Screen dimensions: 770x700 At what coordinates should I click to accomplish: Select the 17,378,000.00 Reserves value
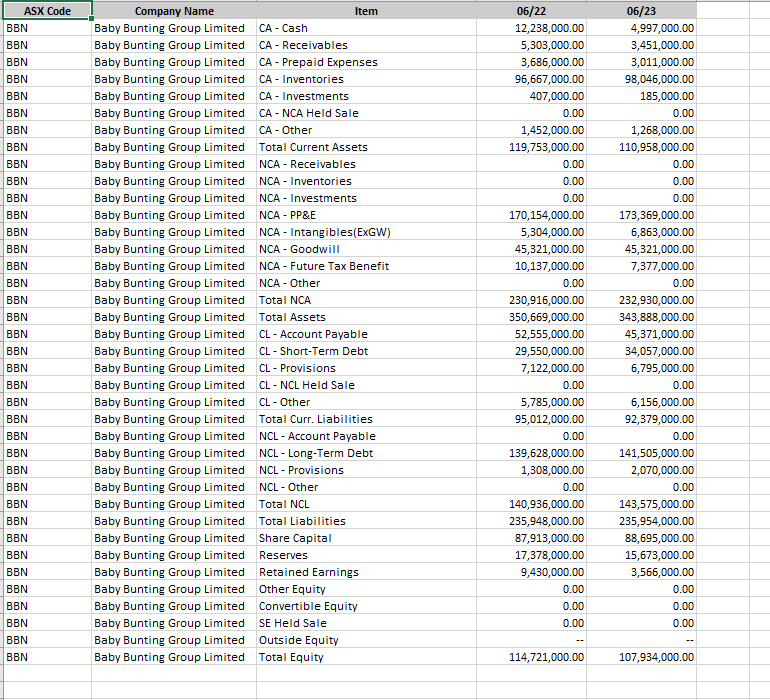click(x=531, y=555)
